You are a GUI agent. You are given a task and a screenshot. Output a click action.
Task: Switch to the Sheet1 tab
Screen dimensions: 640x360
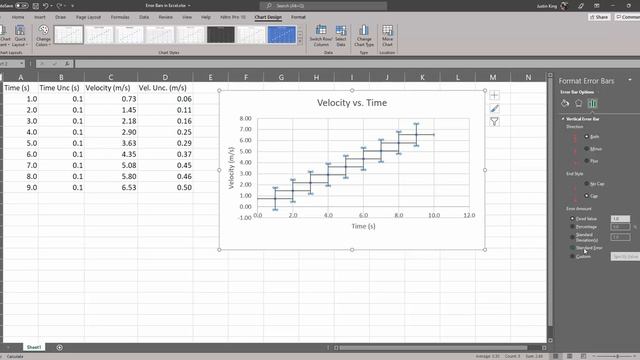pyautogui.click(x=34, y=347)
